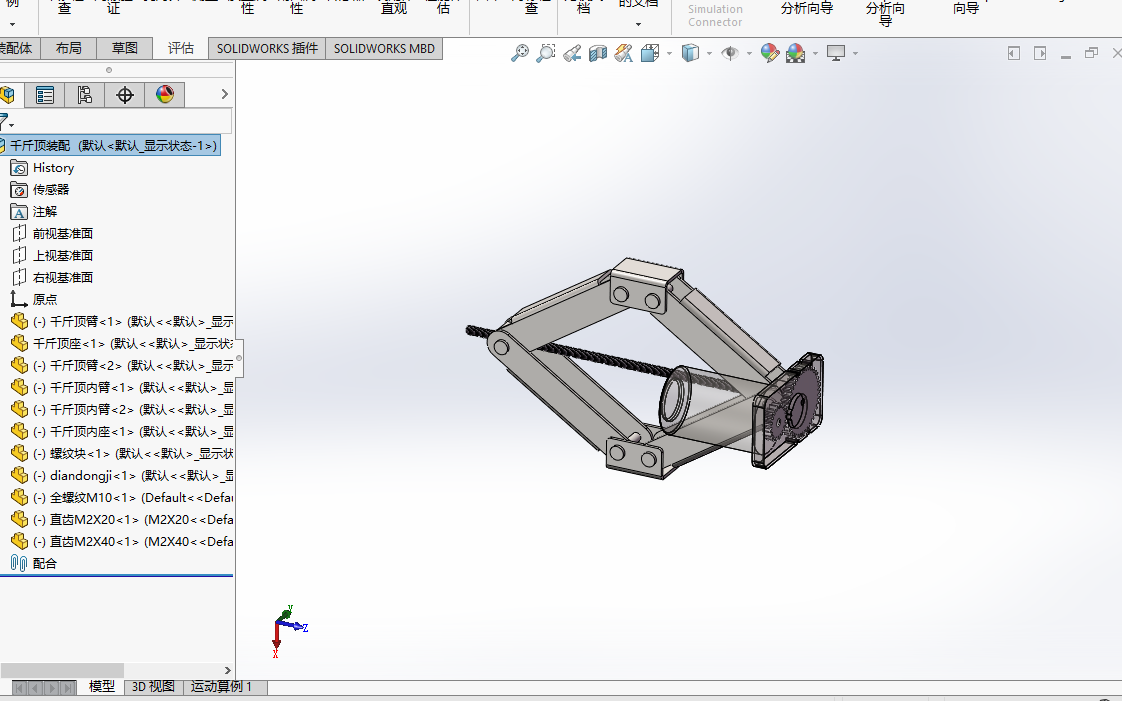Click the Hide/Show Items eye icon
The width and height of the screenshot is (1122, 701).
tap(730, 53)
